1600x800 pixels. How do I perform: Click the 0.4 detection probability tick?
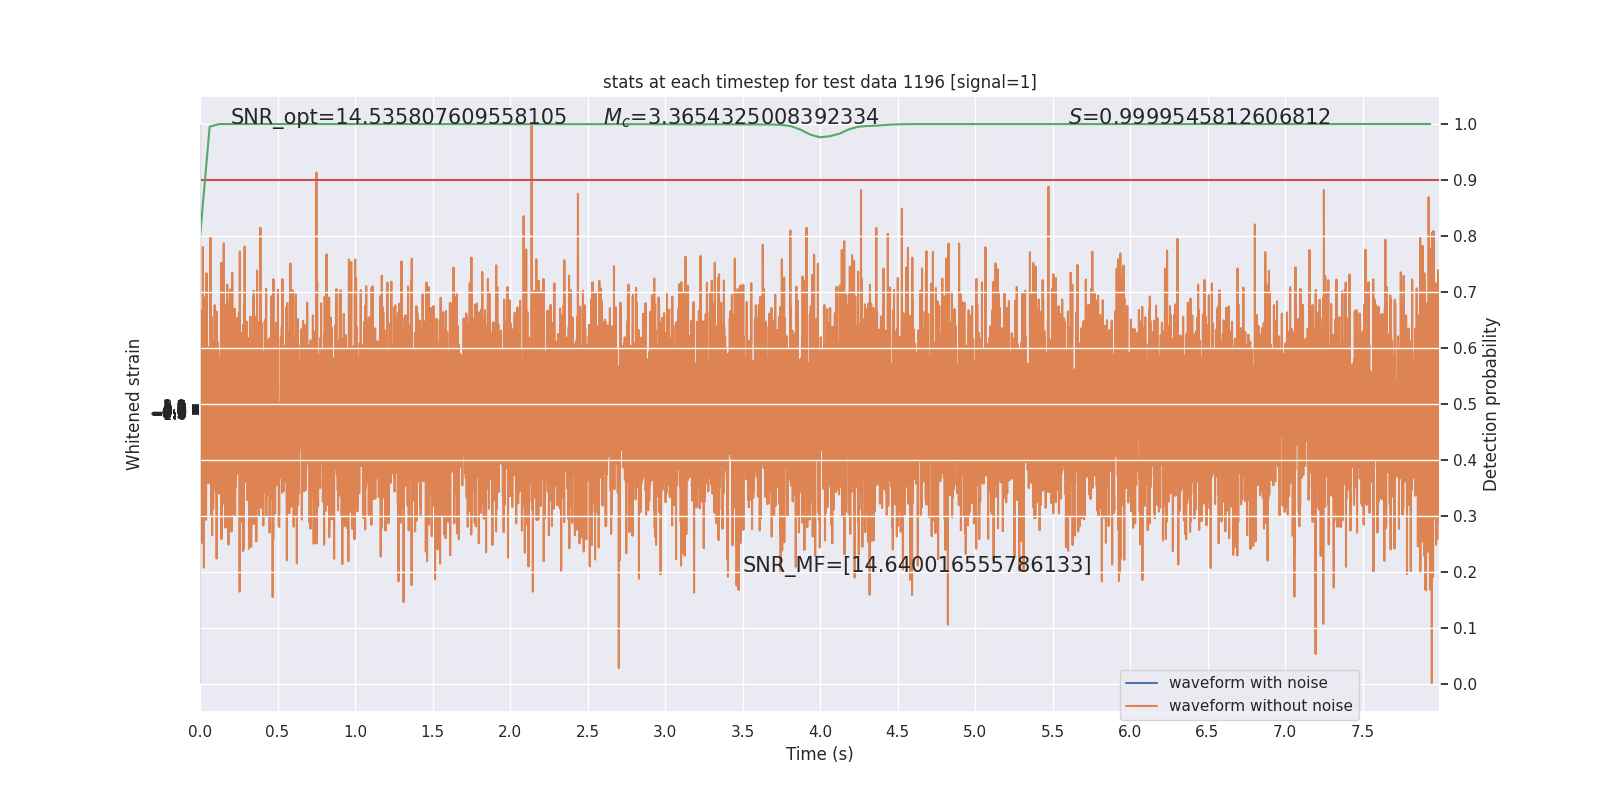[x=1465, y=461]
